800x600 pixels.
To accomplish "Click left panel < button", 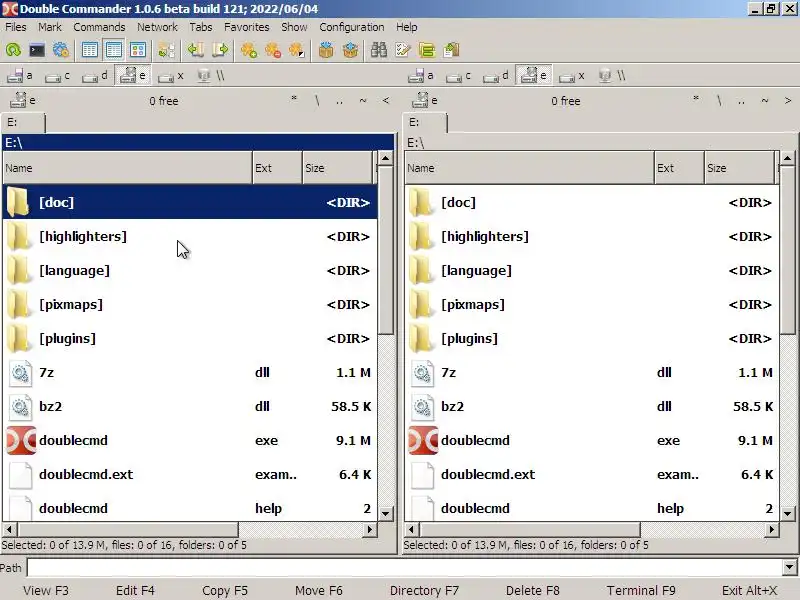I will (x=386, y=100).
